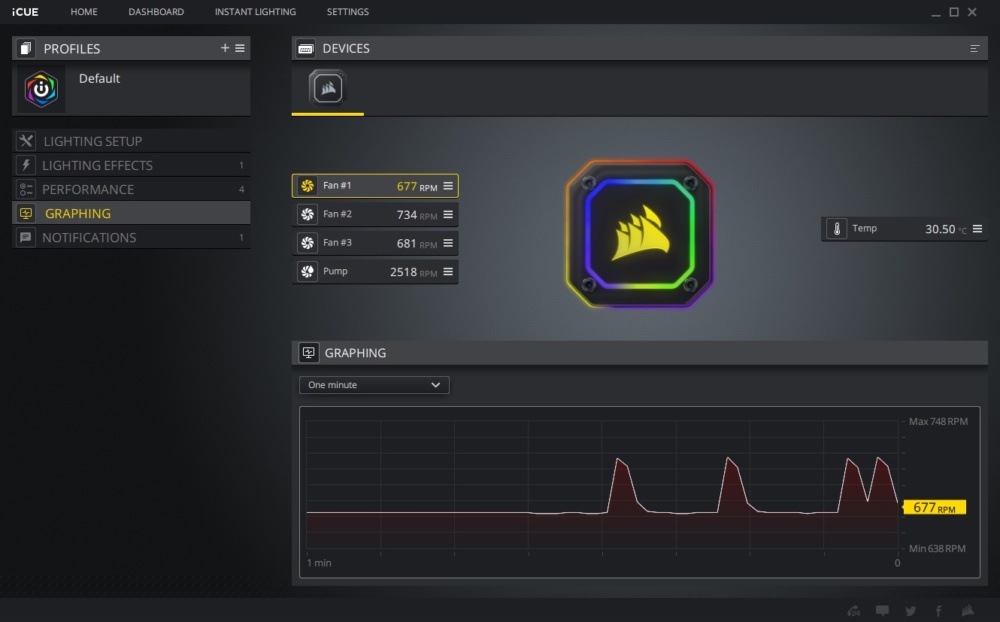The width and height of the screenshot is (1000, 622).
Task: Open Fan #3 options menu
Action: [x=448, y=243]
